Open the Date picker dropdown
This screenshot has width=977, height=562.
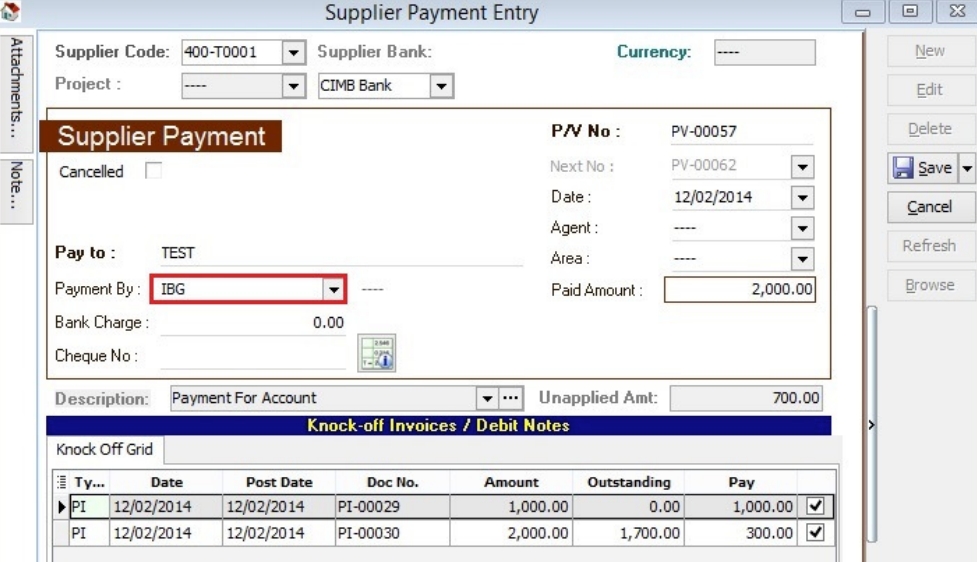pos(803,197)
